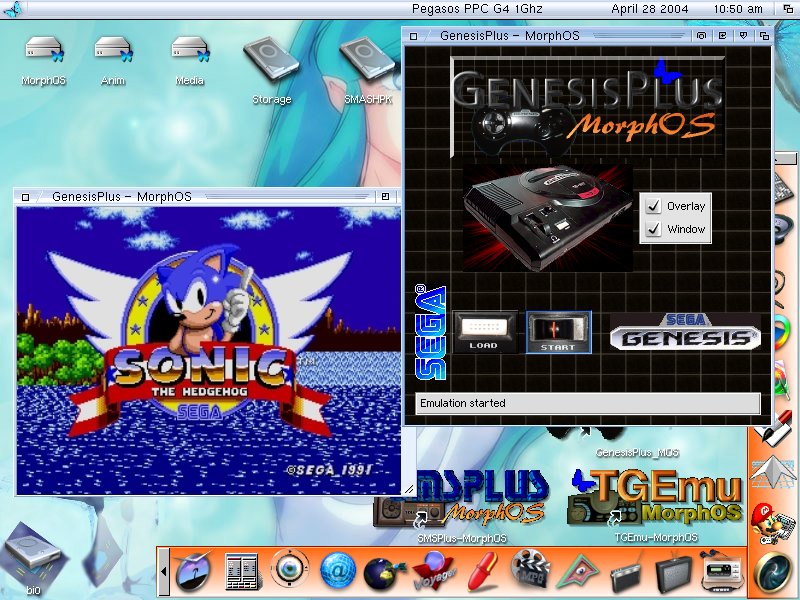The height and width of the screenshot is (600, 800).
Task: Collapse the dock using left arrow
Action: coord(164,571)
